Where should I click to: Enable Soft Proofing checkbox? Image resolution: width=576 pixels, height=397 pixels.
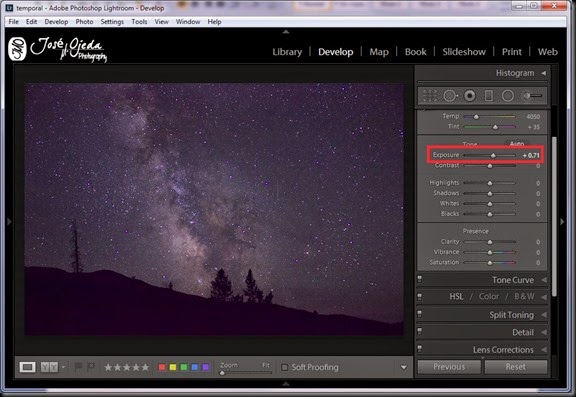pos(284,367)
